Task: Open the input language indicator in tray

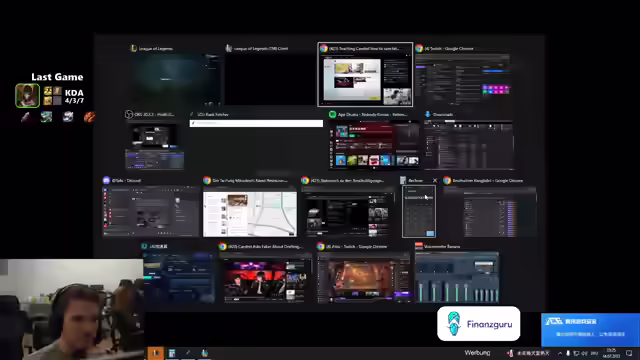Action: [594, 353]
